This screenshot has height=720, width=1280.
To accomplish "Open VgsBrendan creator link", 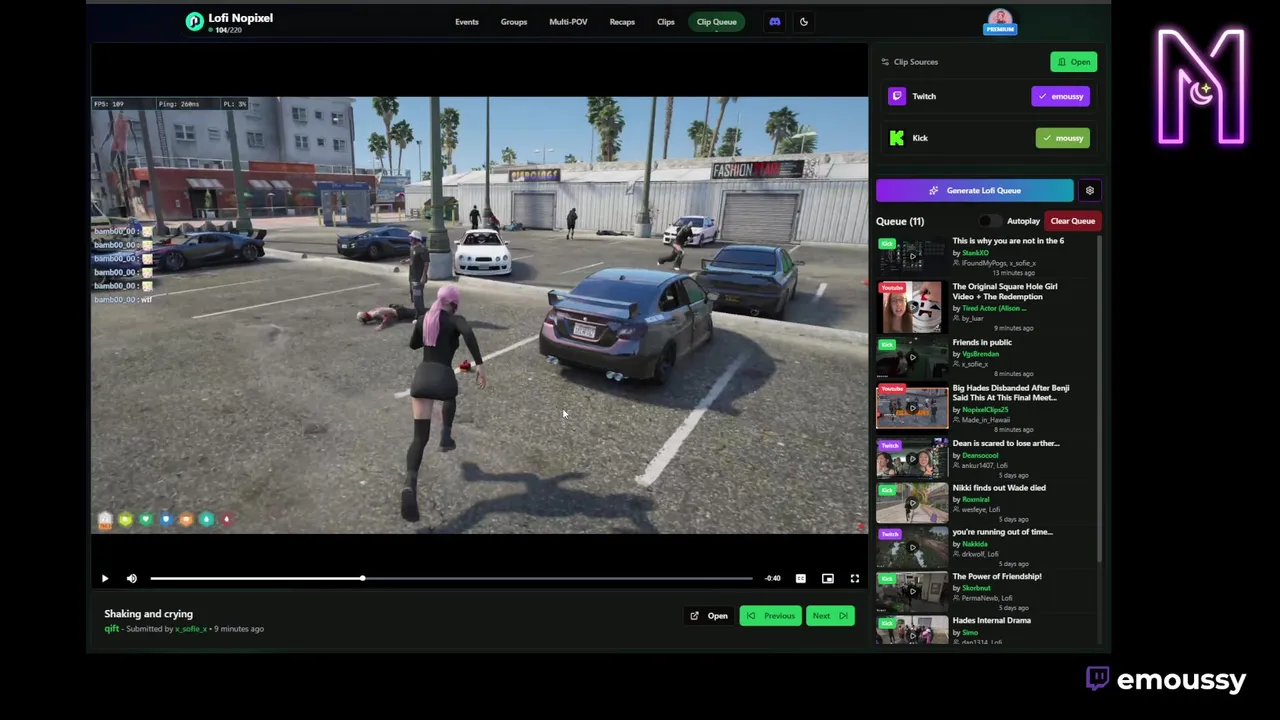I will point(980,354).
